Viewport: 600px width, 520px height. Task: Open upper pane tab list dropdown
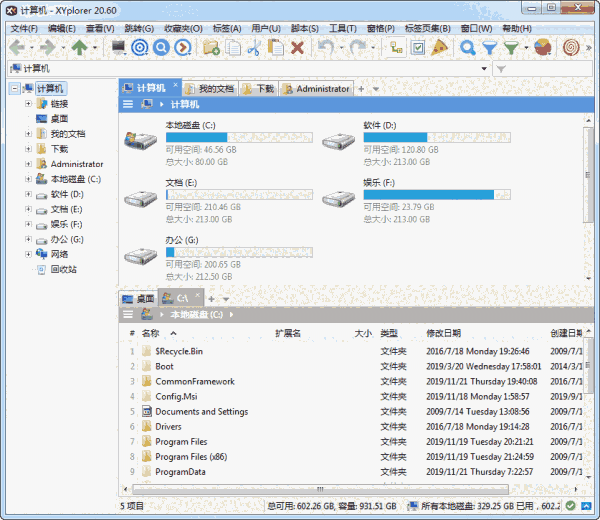pos(376,89)
